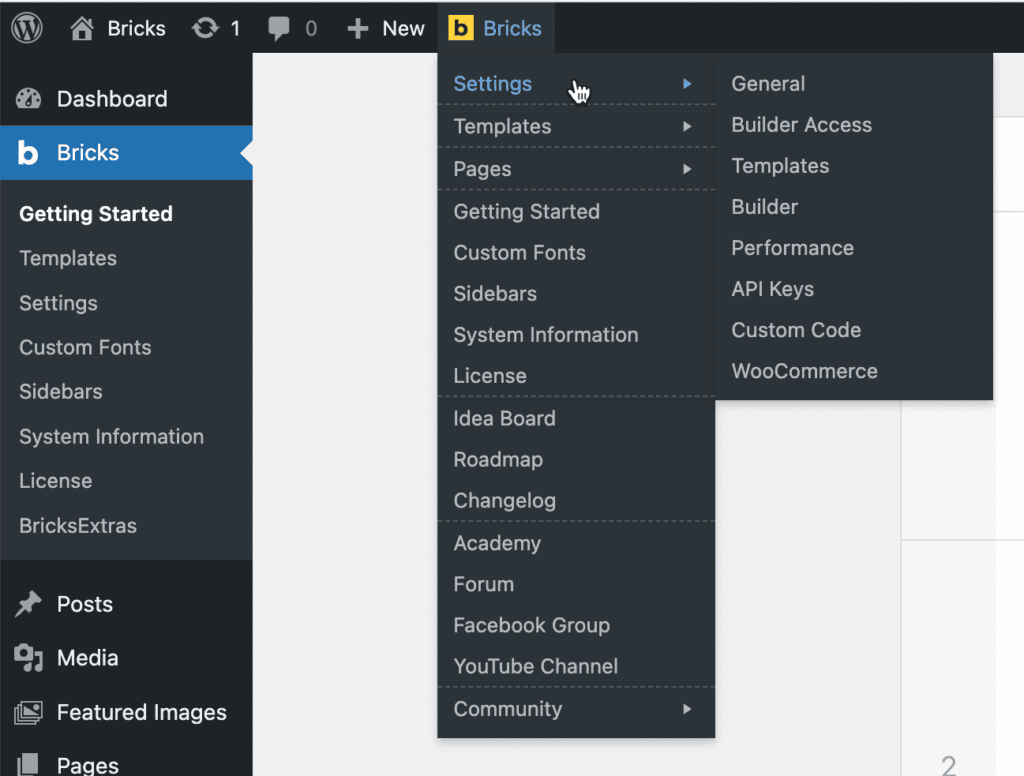1024x776 pixels.
Task: Go to Dashboard in the sidebar
Action: pos(112,99)
